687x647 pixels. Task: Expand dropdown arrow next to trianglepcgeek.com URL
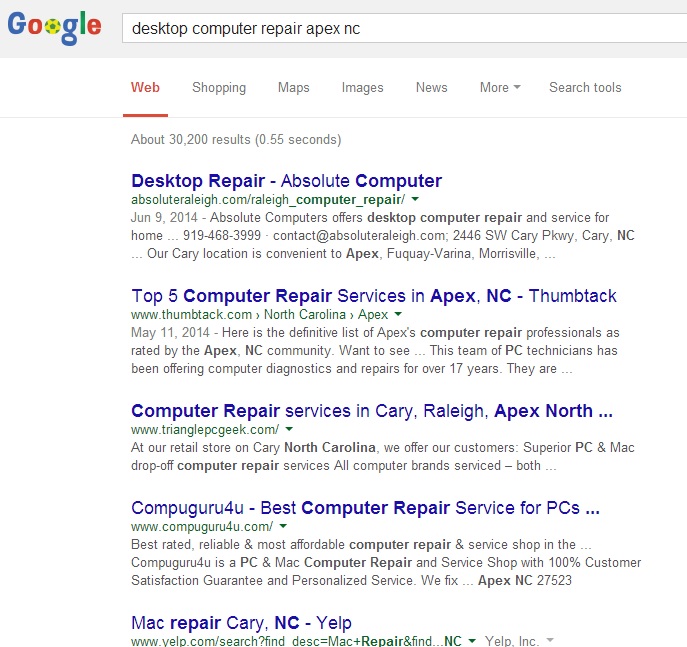pos(289,429)
